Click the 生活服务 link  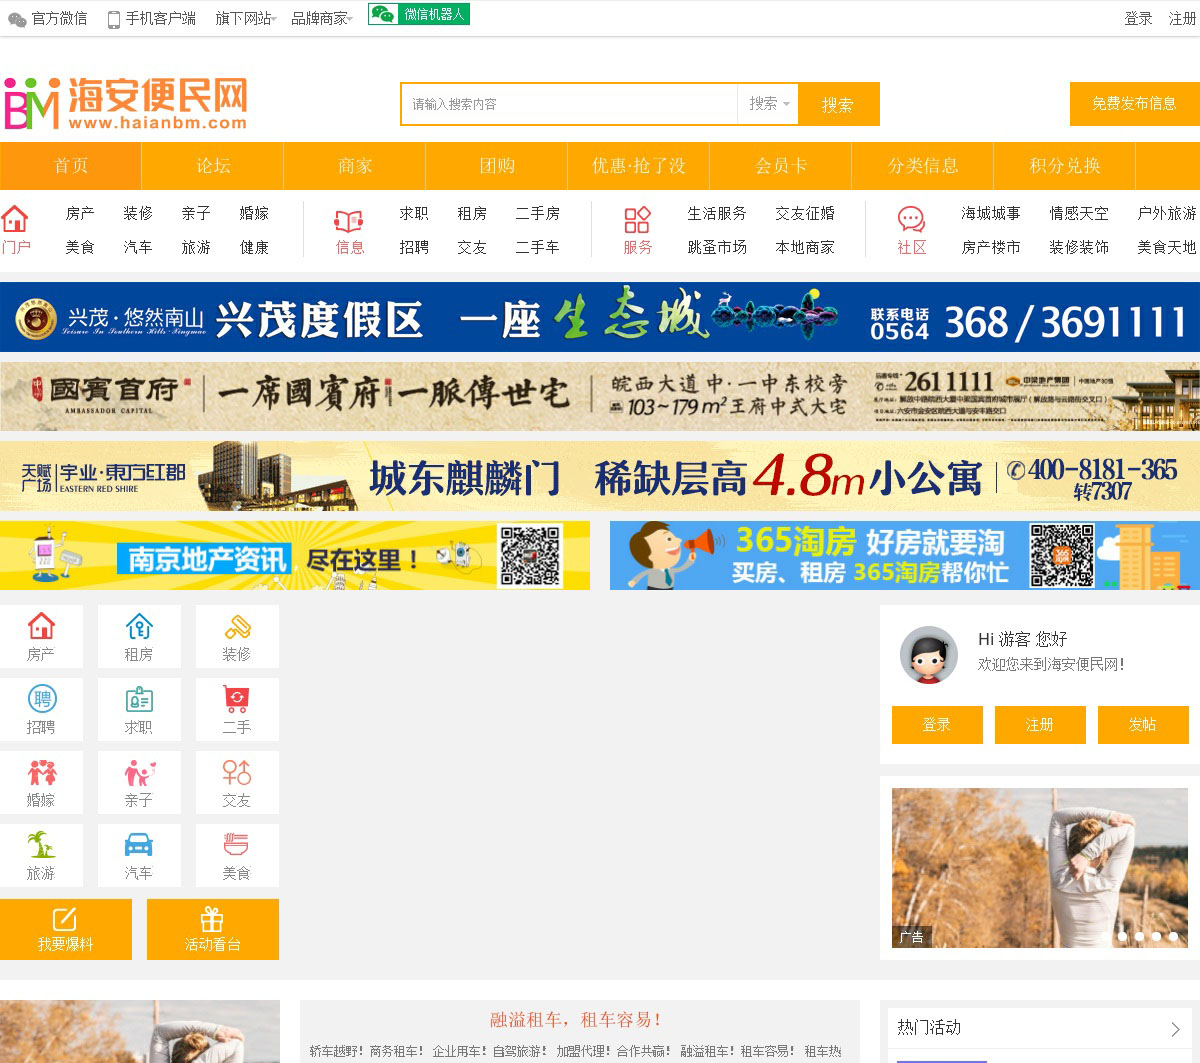point(717,214)
